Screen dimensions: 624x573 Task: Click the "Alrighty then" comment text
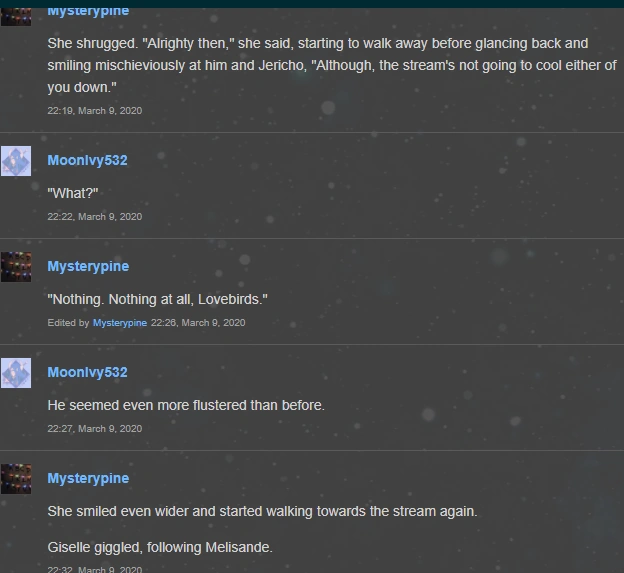tap(332, 65)
